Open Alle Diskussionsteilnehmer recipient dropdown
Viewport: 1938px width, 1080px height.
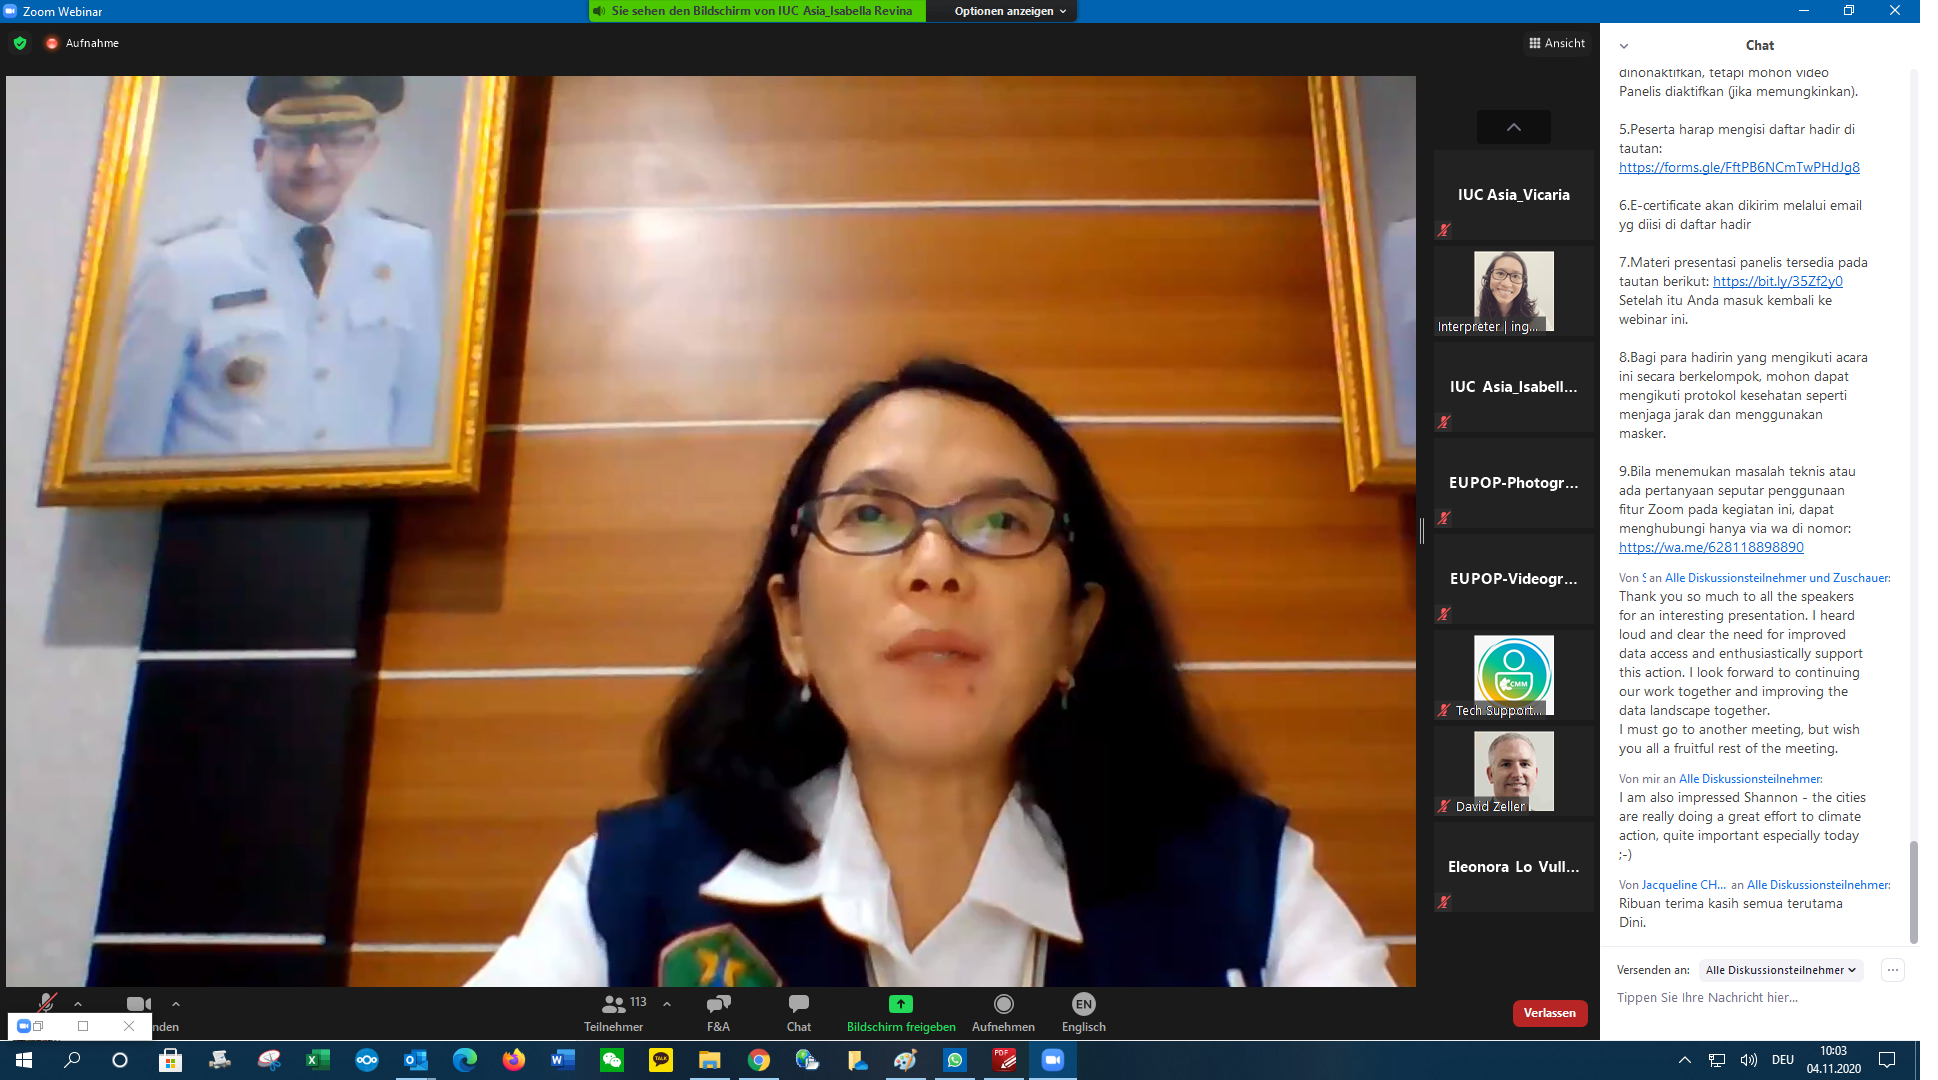(x=1780, y=970)
